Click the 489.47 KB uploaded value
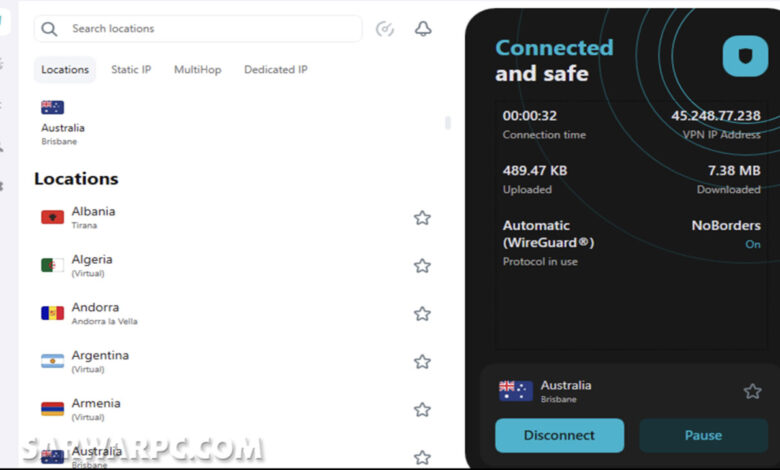 click(x=535, y=171)
